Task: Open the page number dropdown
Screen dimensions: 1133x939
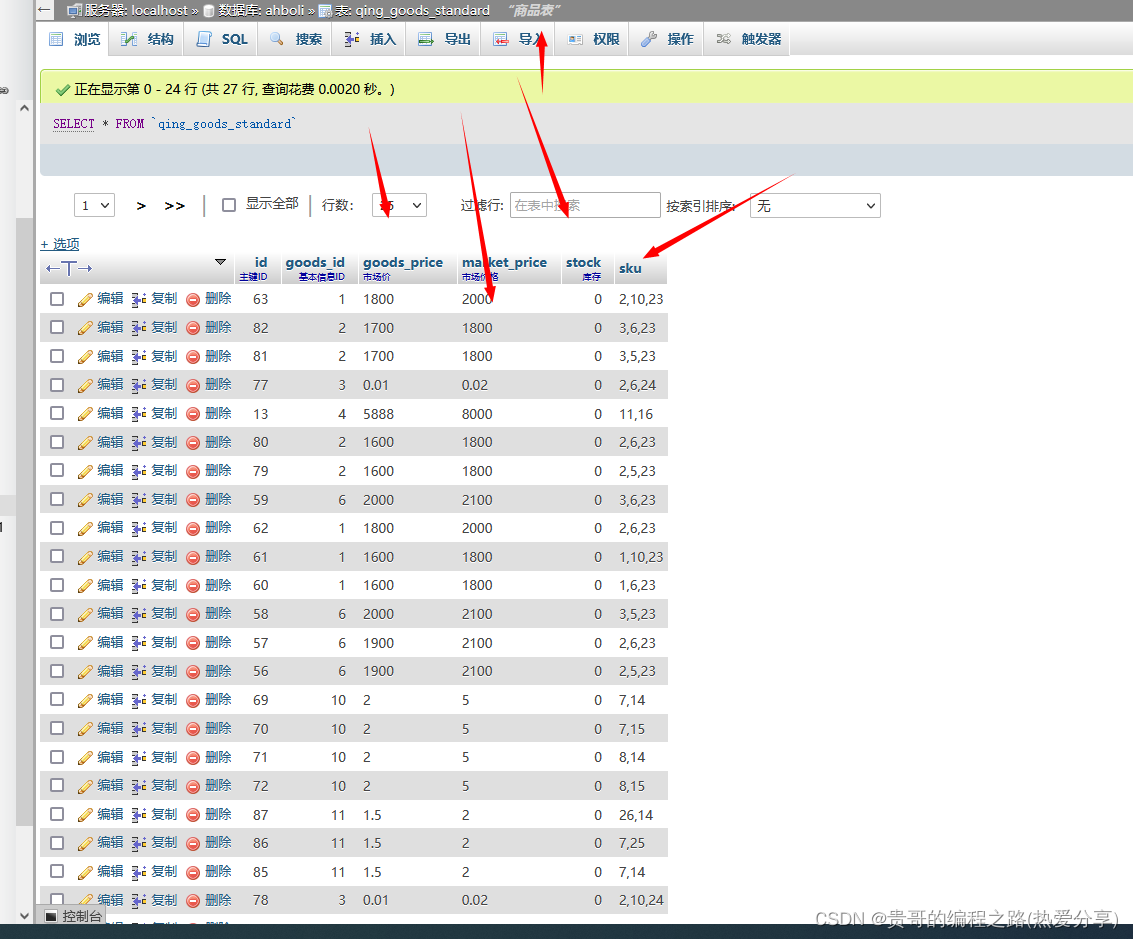Action: click(x=95, y=205)
